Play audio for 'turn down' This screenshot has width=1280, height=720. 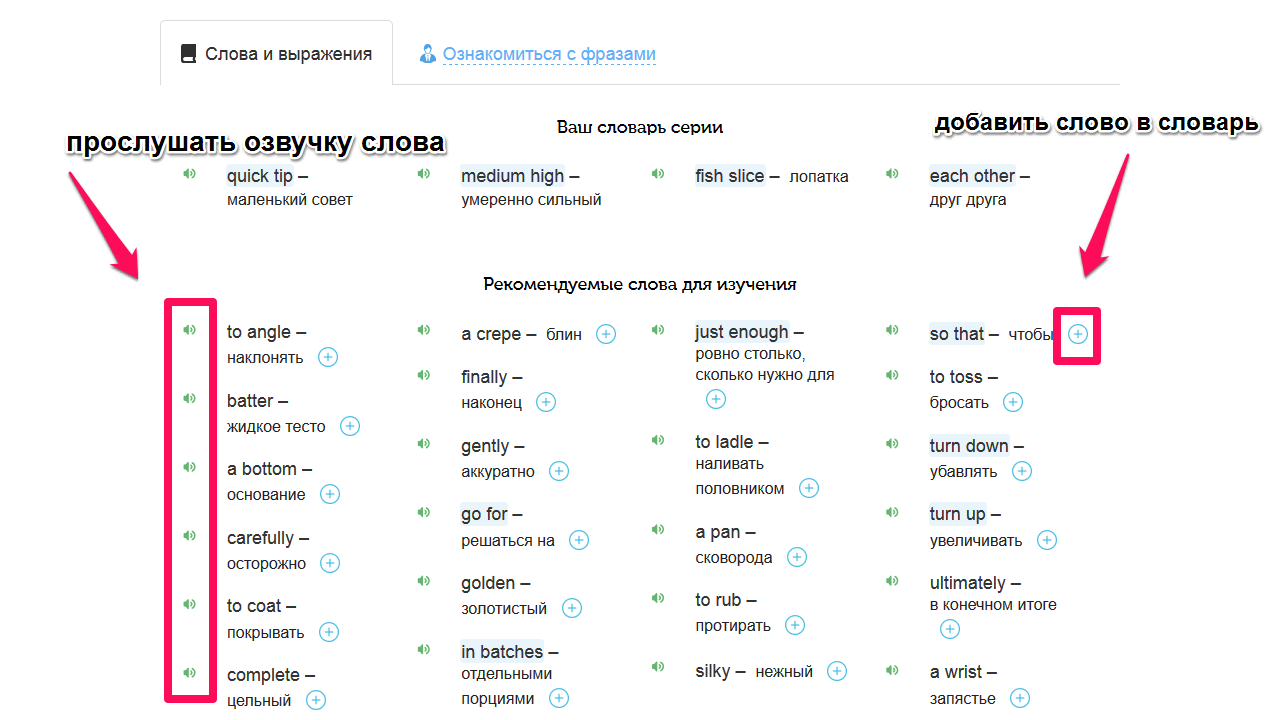click(892, 444)
